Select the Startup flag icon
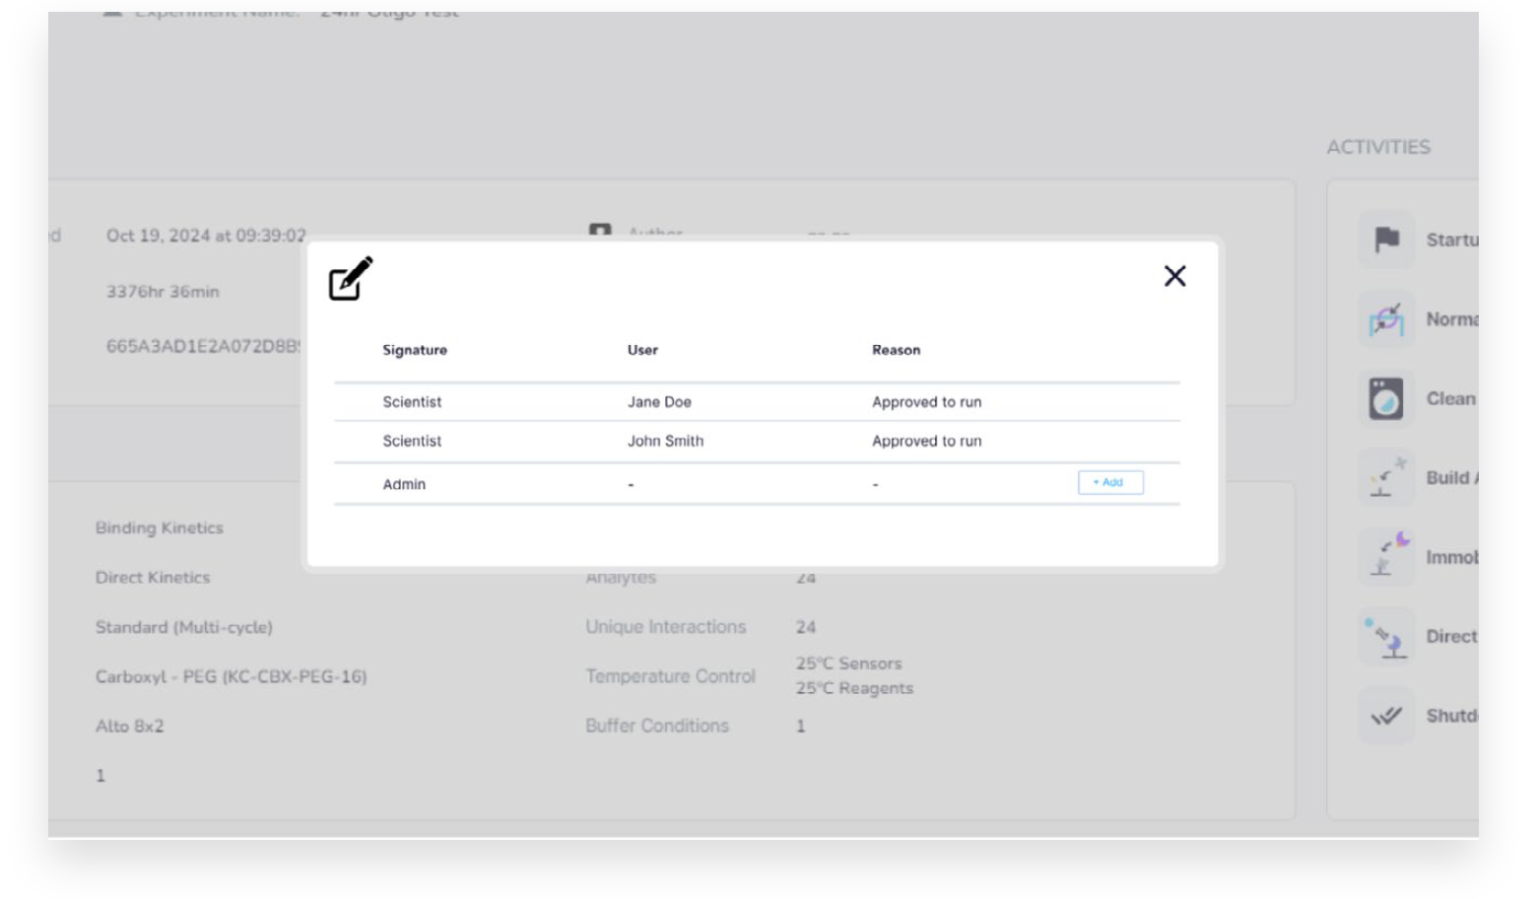1536x899 pixels. pyautogui.click(x=1386, y=240)
